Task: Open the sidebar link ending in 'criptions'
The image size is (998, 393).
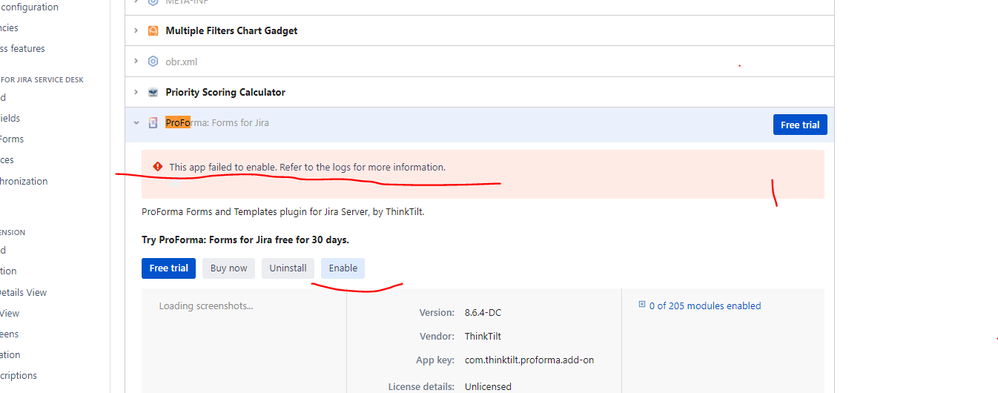Action: point(18,376)
